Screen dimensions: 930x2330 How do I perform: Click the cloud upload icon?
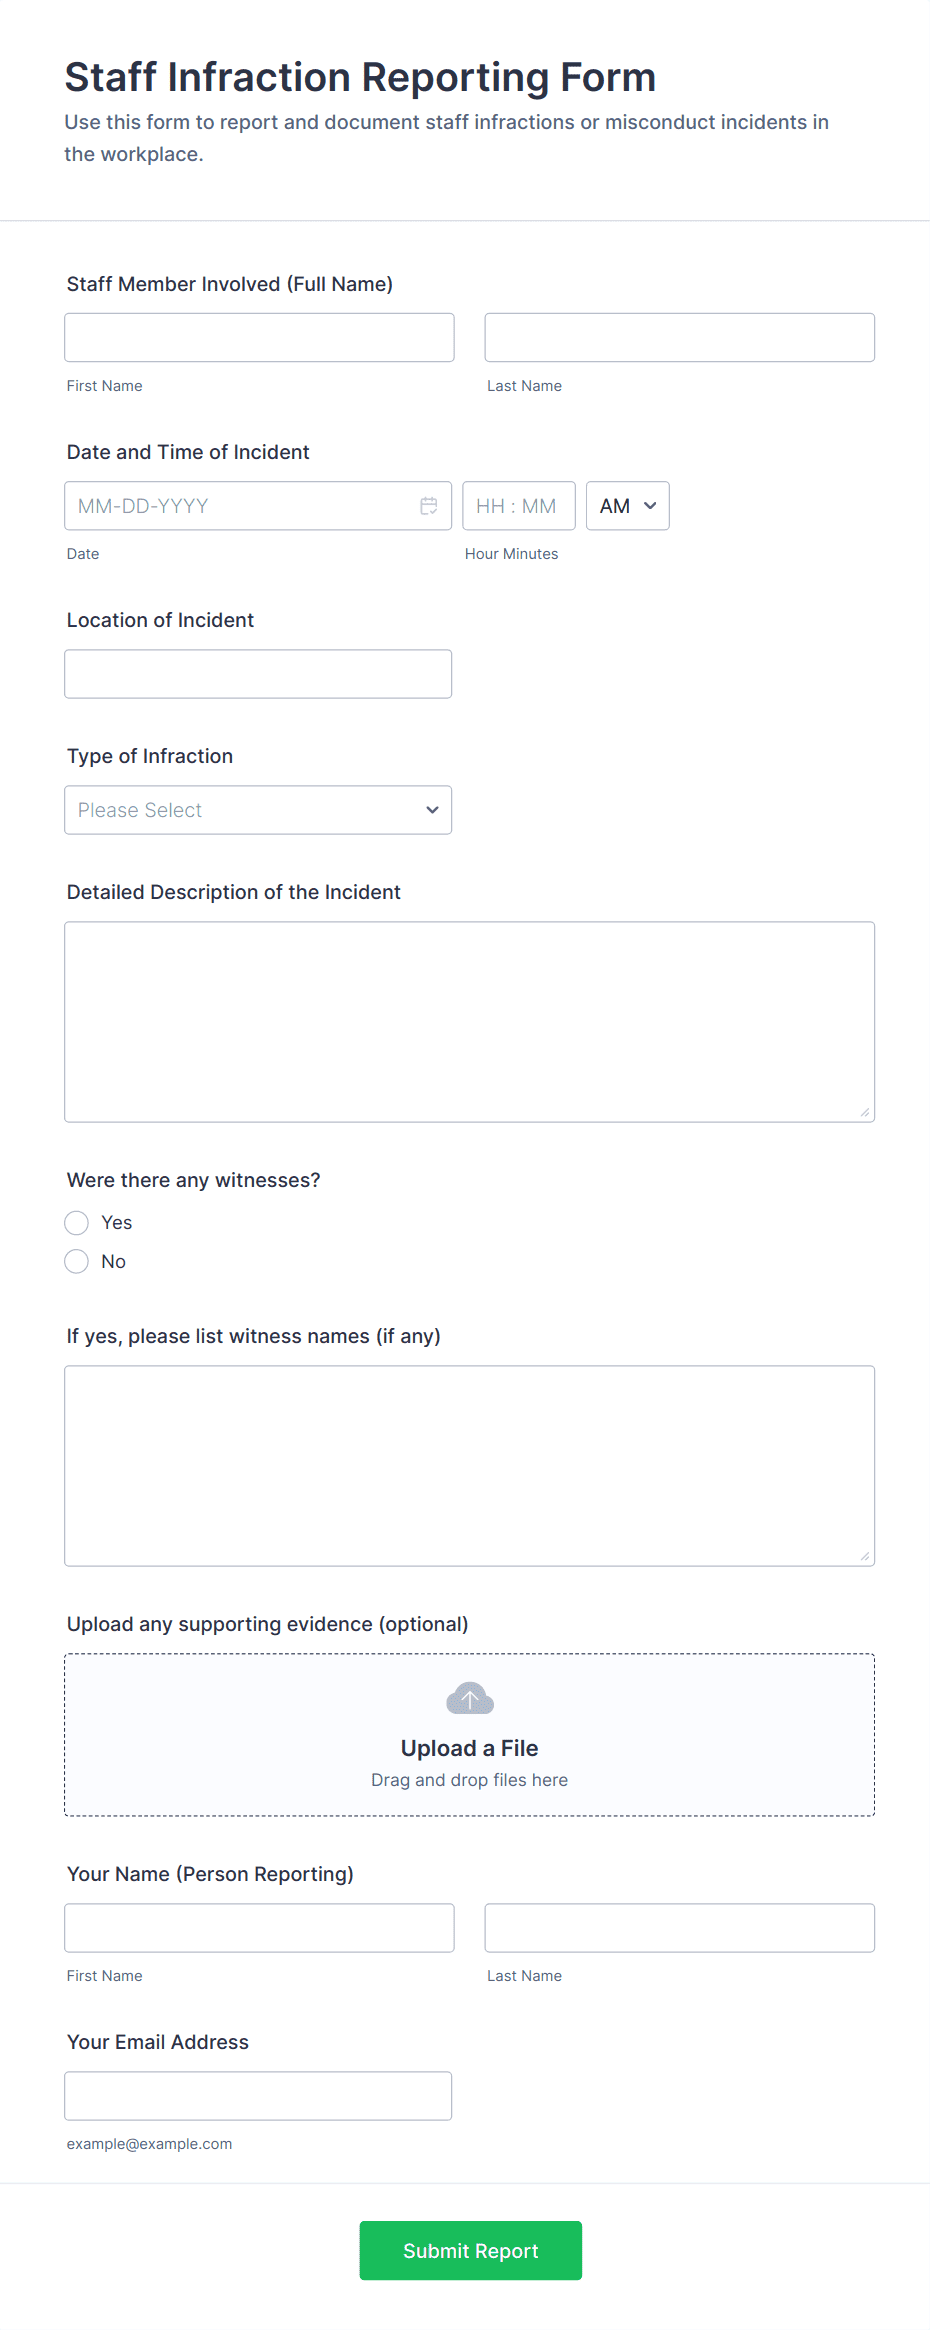[470, 1698]
